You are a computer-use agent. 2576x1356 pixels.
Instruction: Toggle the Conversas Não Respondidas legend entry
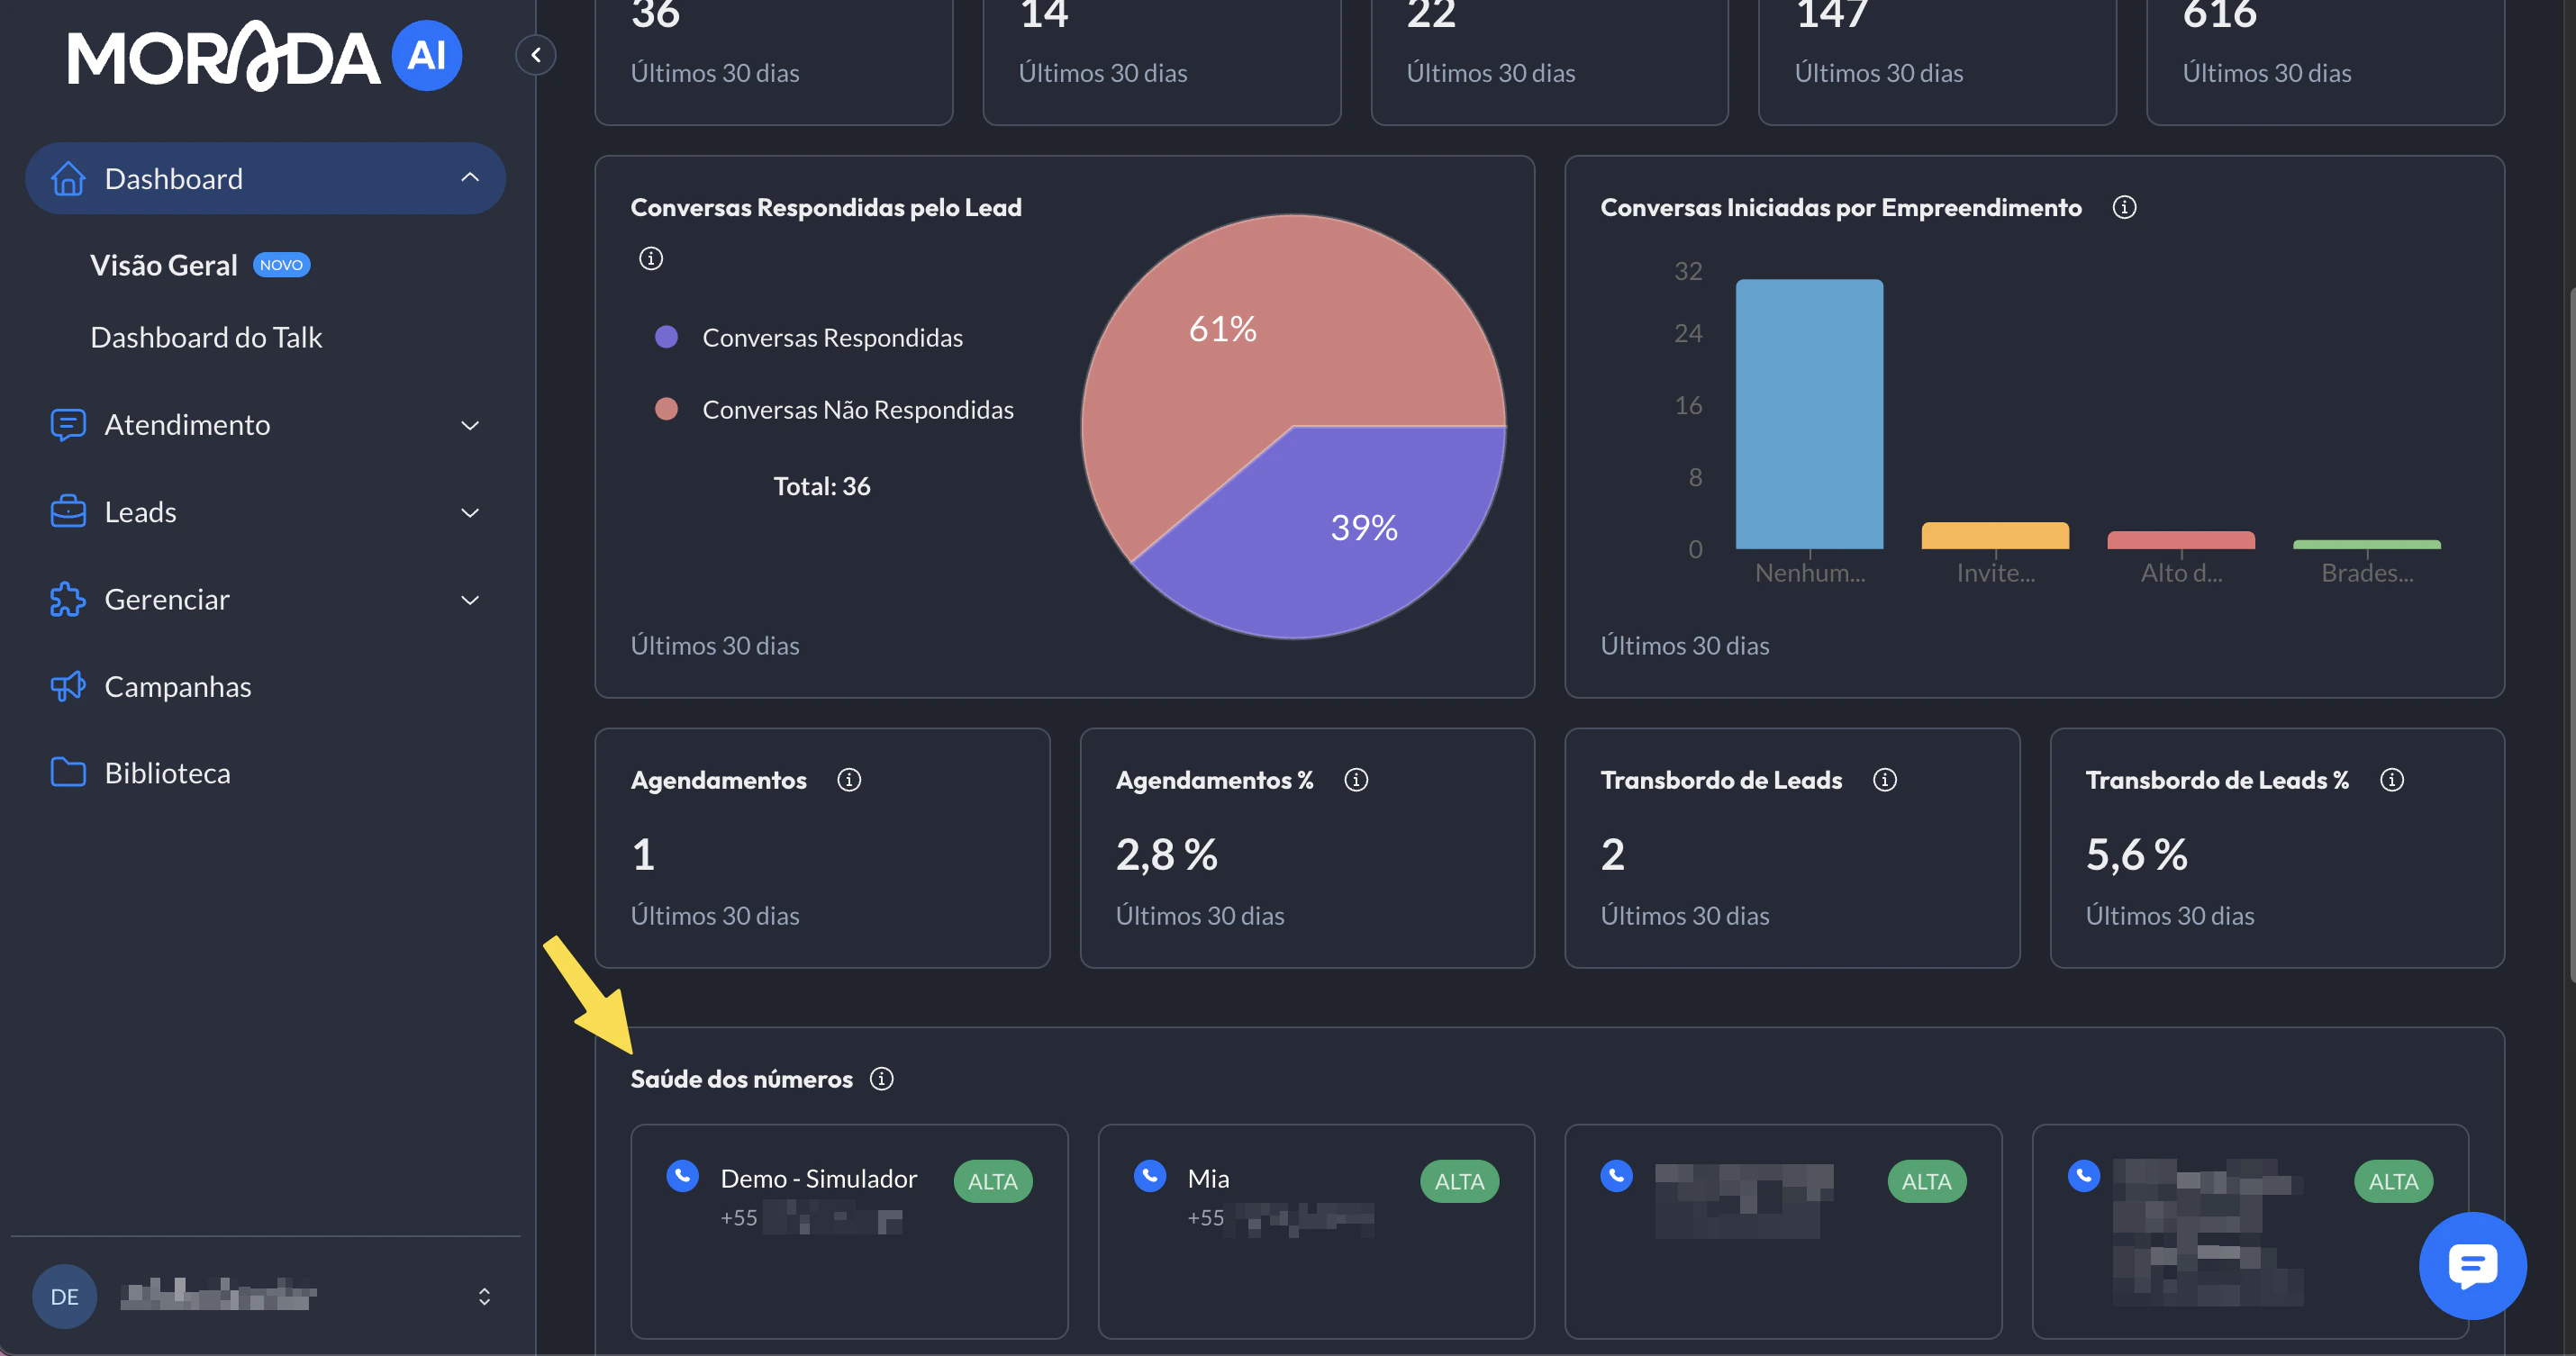[858, 409]
